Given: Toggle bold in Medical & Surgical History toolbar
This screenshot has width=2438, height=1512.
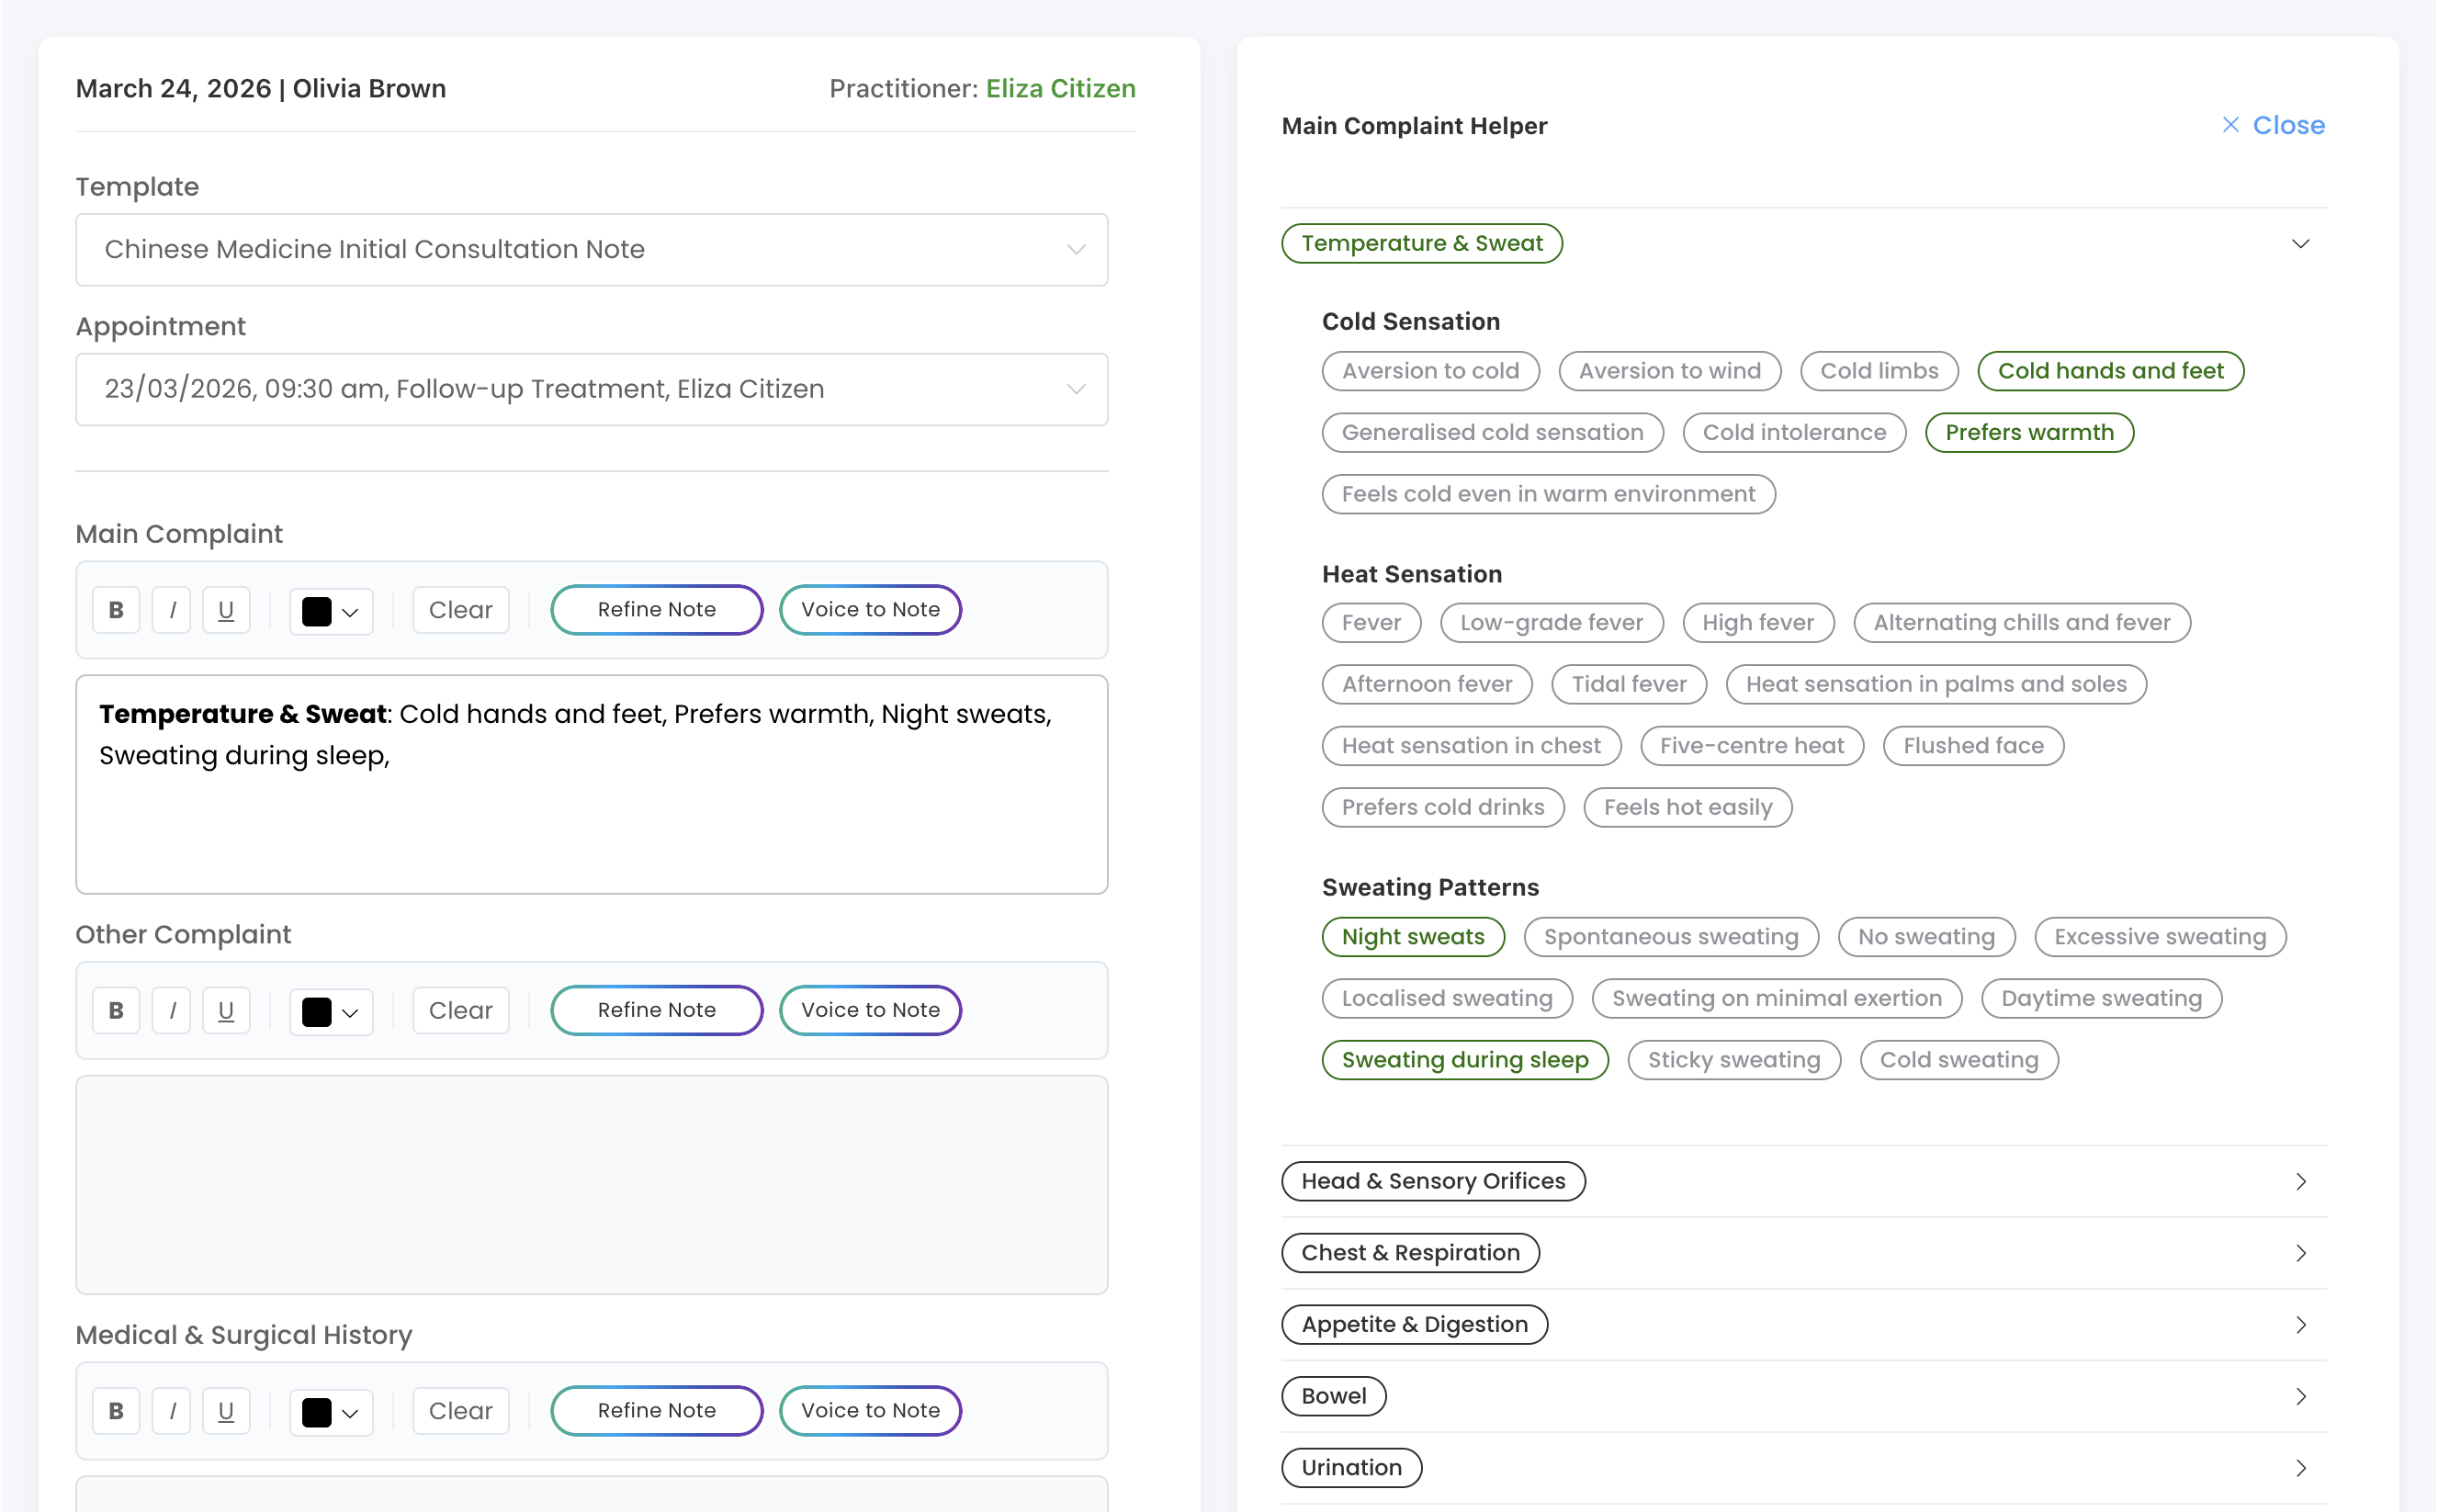Looking at the screenshot, I should point(116,1411).
